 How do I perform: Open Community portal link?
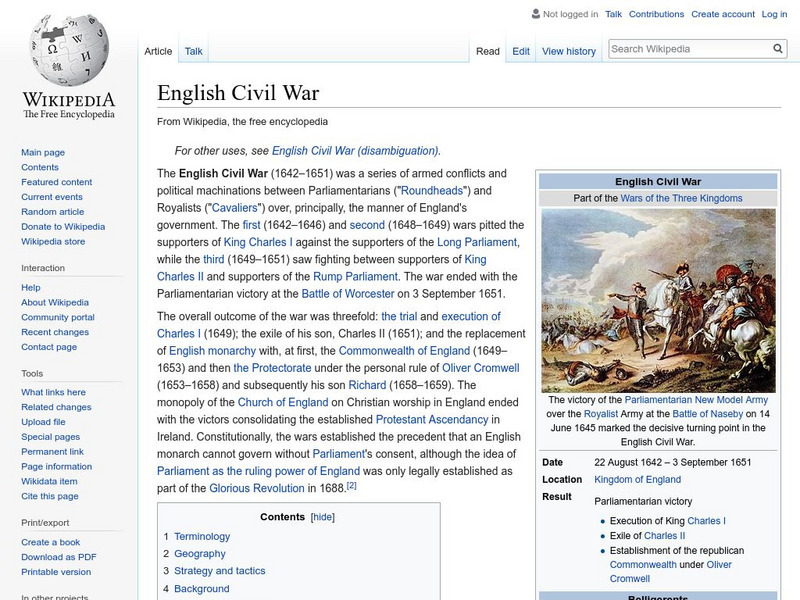[58, 317]
